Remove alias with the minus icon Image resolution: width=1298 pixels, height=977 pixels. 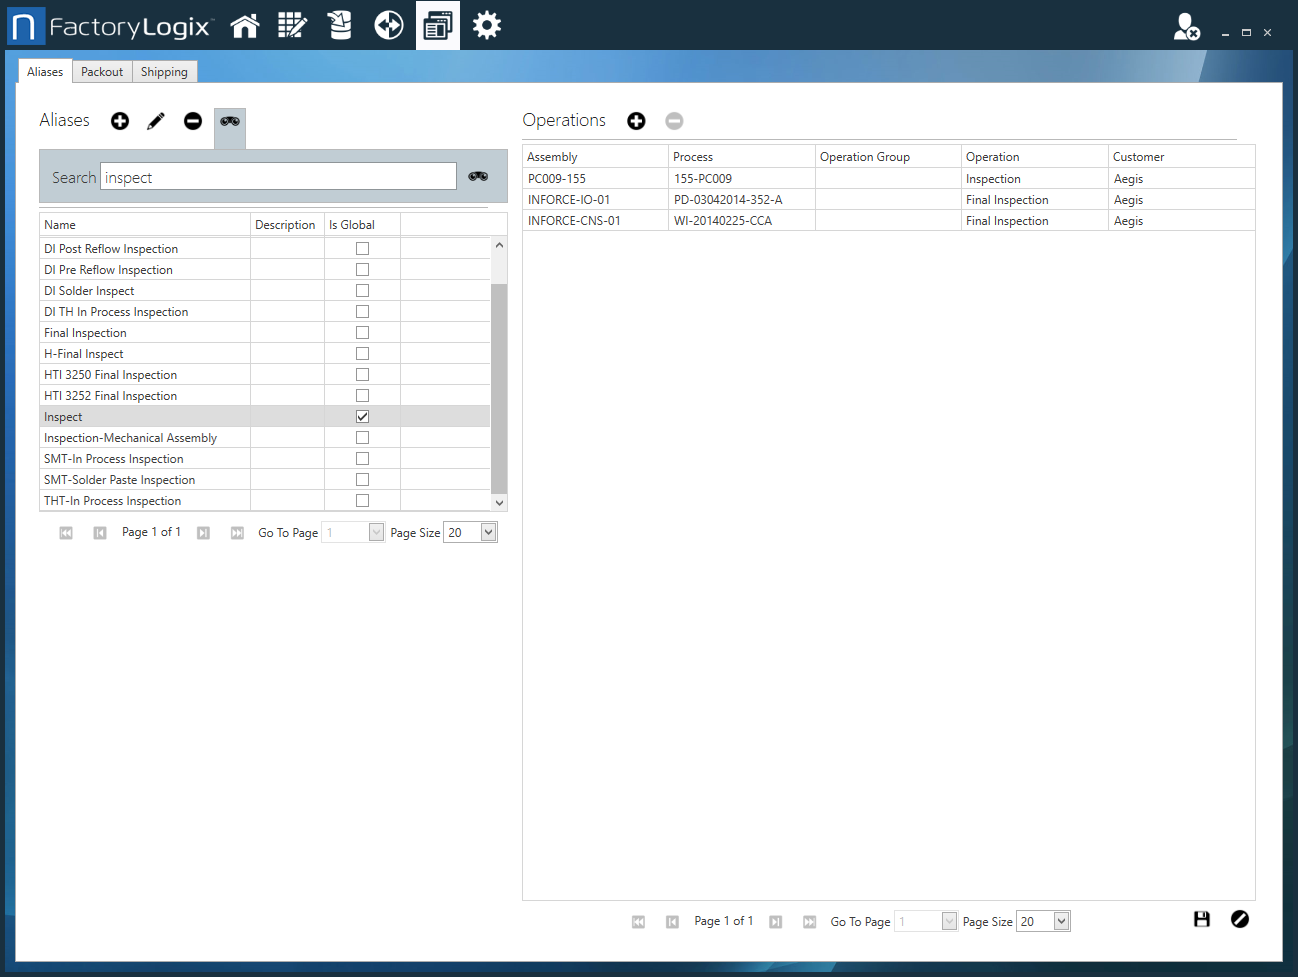tap(193, 121)
